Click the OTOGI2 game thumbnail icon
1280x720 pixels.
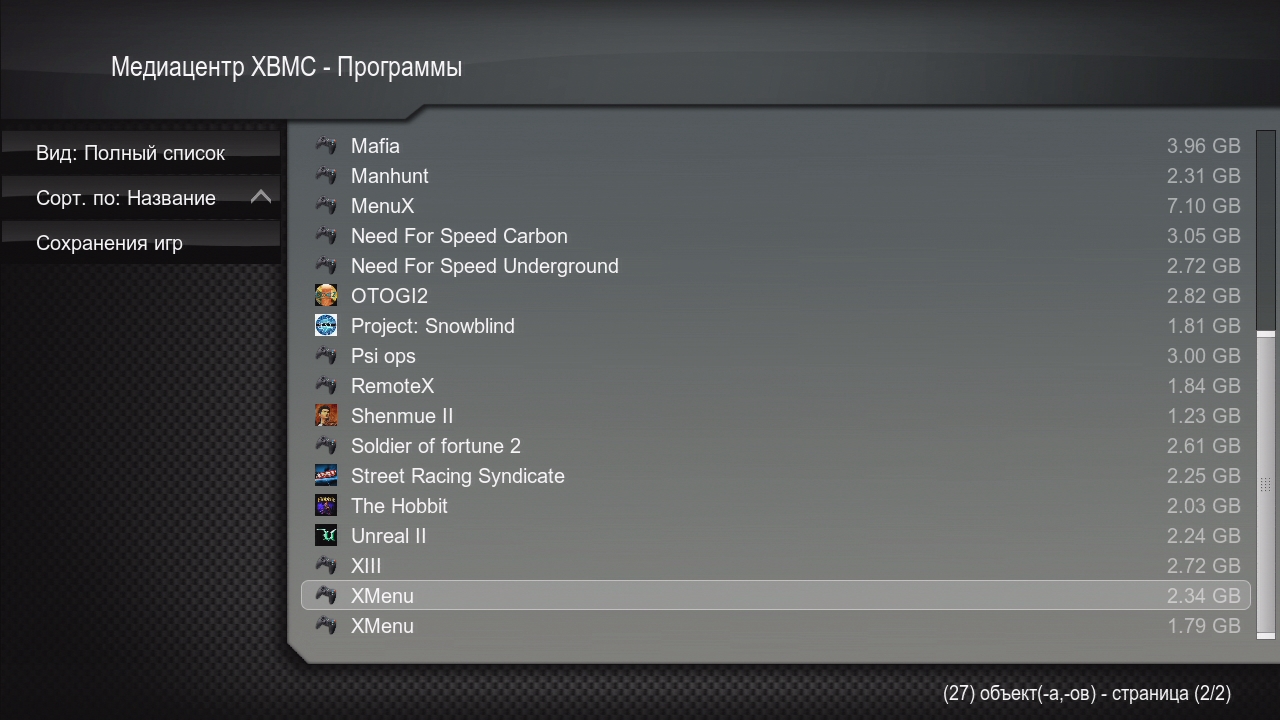[x=326, y=296]
